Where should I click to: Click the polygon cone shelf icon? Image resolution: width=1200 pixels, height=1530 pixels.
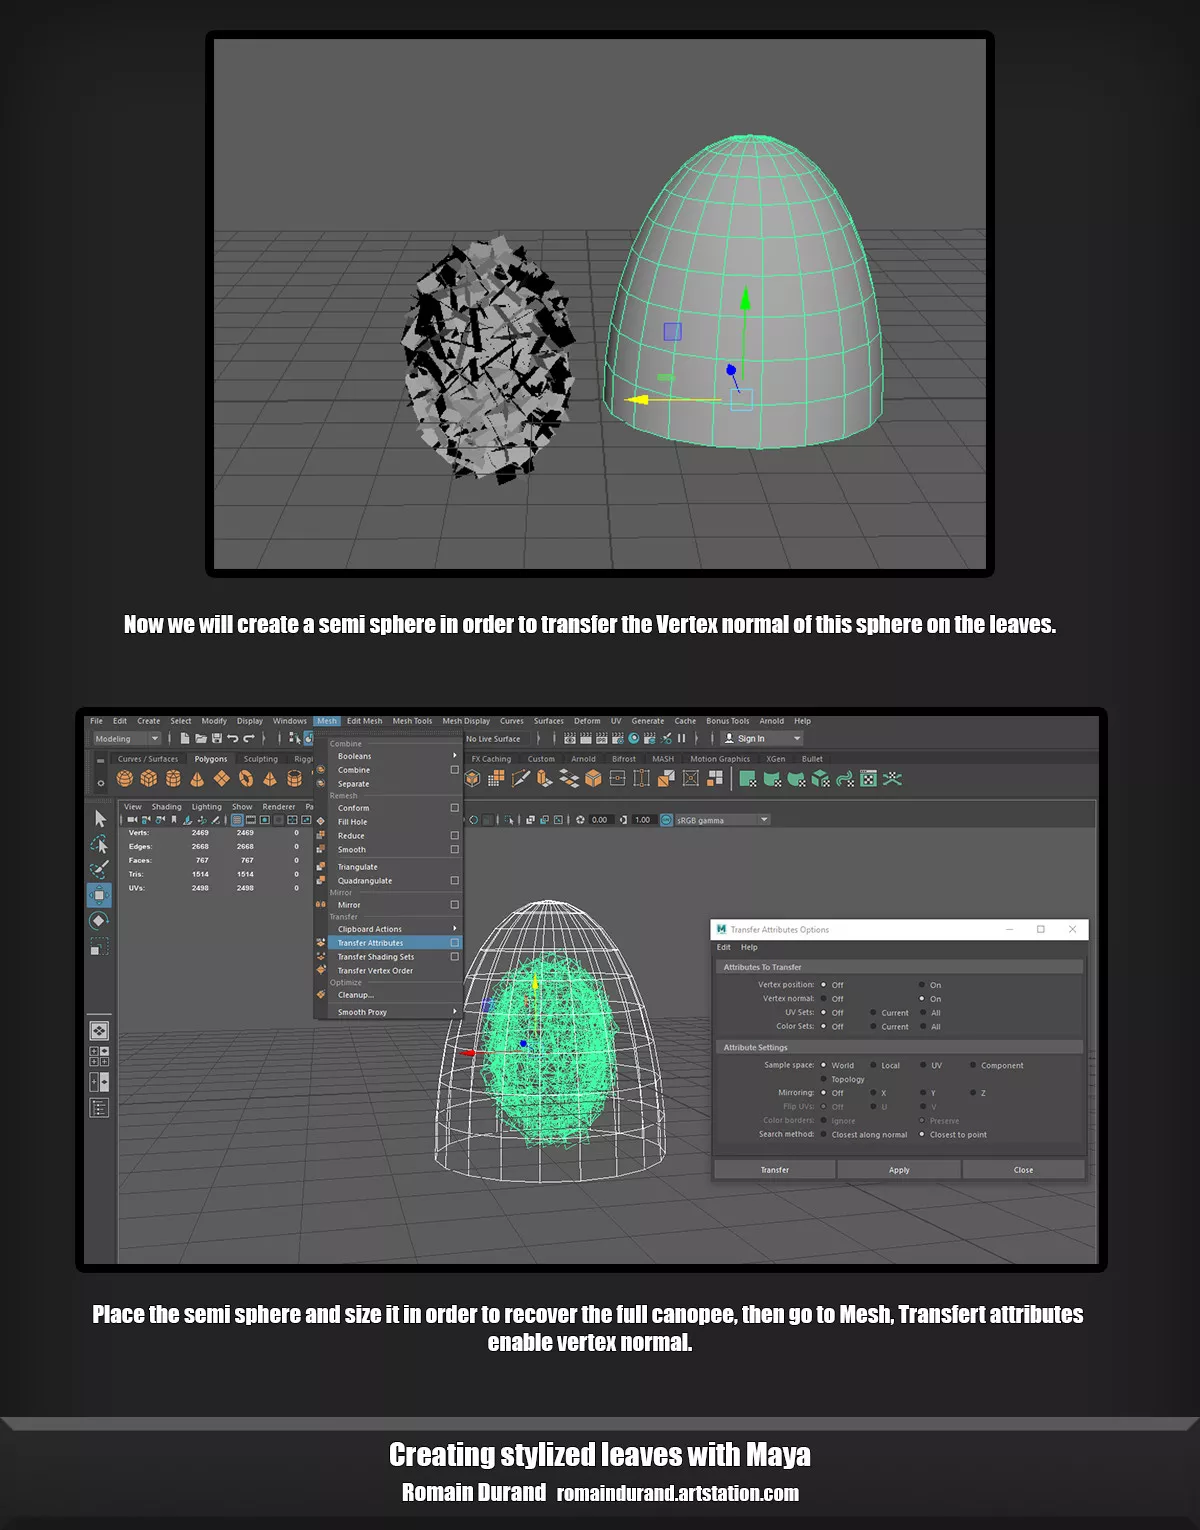coord(197,779)
